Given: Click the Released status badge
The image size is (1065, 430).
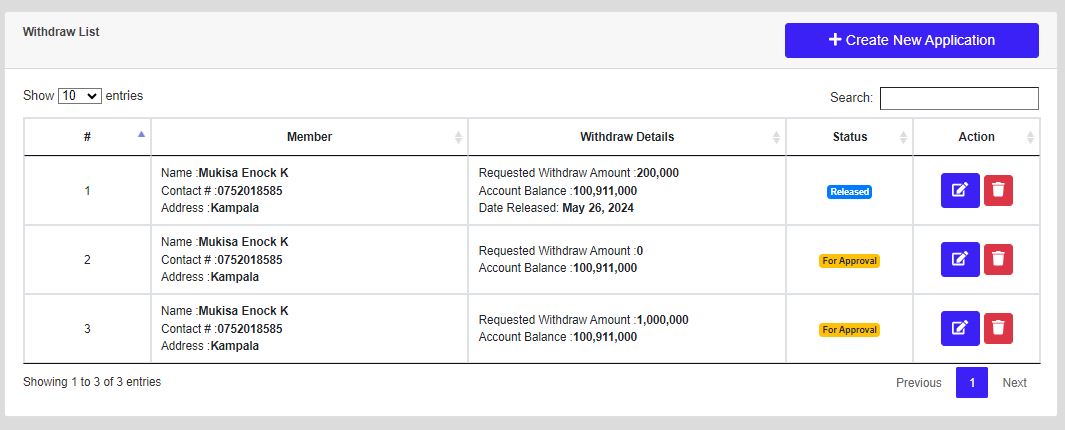Looking at the screenshot, I should click(x=849, y=192).
